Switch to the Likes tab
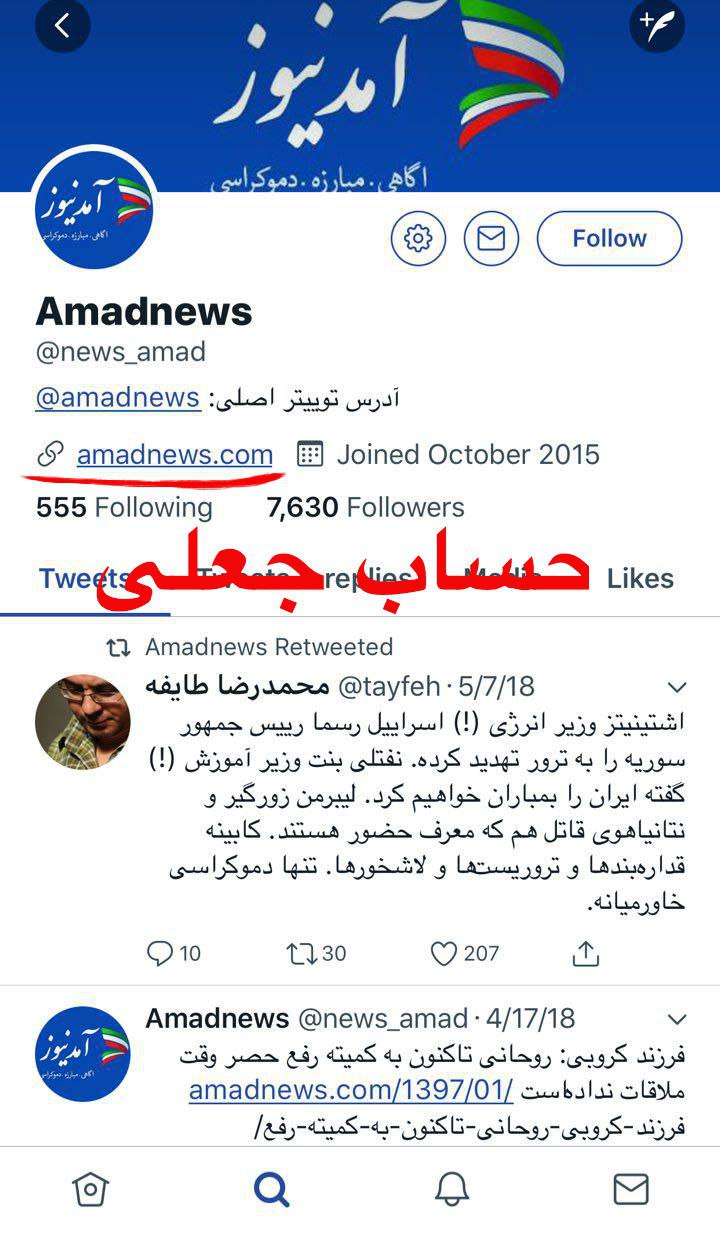 (x=640, y=578)
